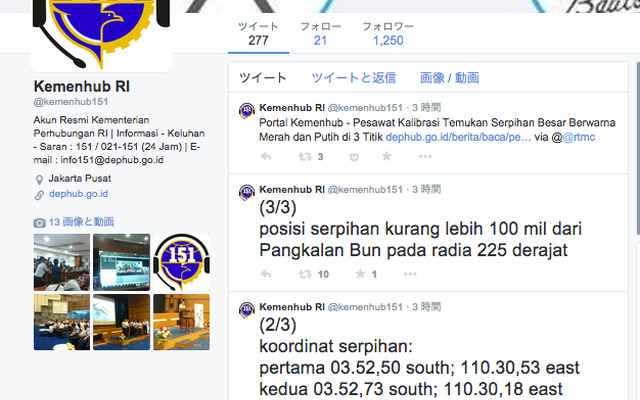This screenshot has height=400, width=640.
Task: Open dephub.go.id/berita/baca/pe… tweet link
Action: (x=458, y=137)
